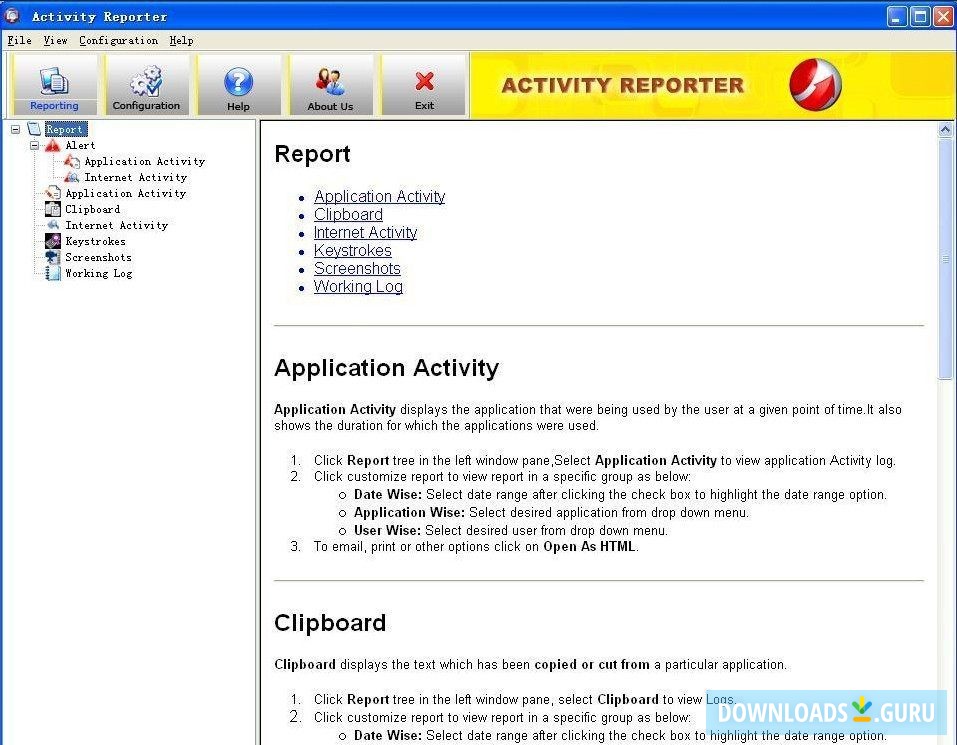This screenshot has width=957, height=745.
Task: Select Internet Activity under Alert in tree
Action: point(135,177)
